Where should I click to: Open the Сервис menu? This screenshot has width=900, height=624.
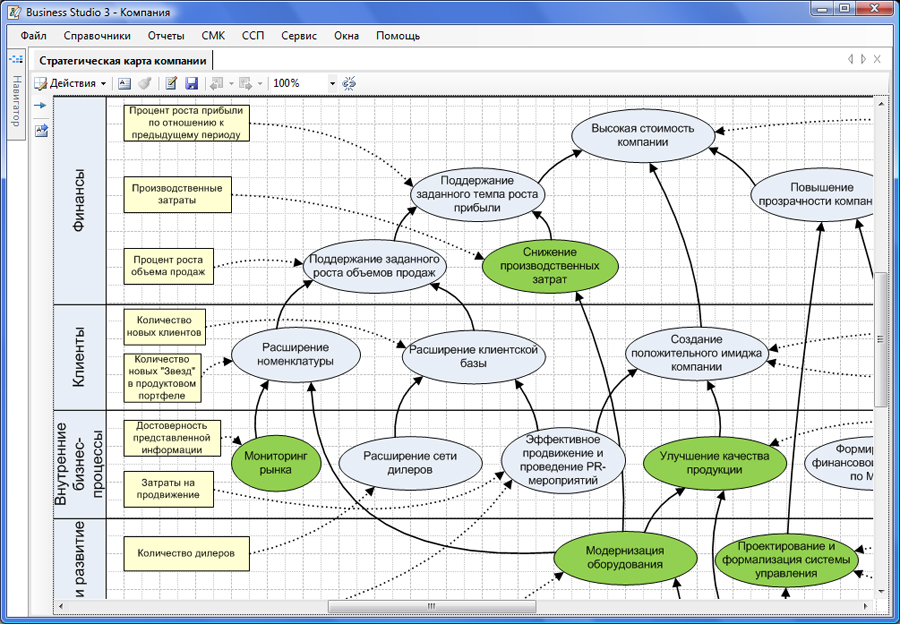click(299, 36)
